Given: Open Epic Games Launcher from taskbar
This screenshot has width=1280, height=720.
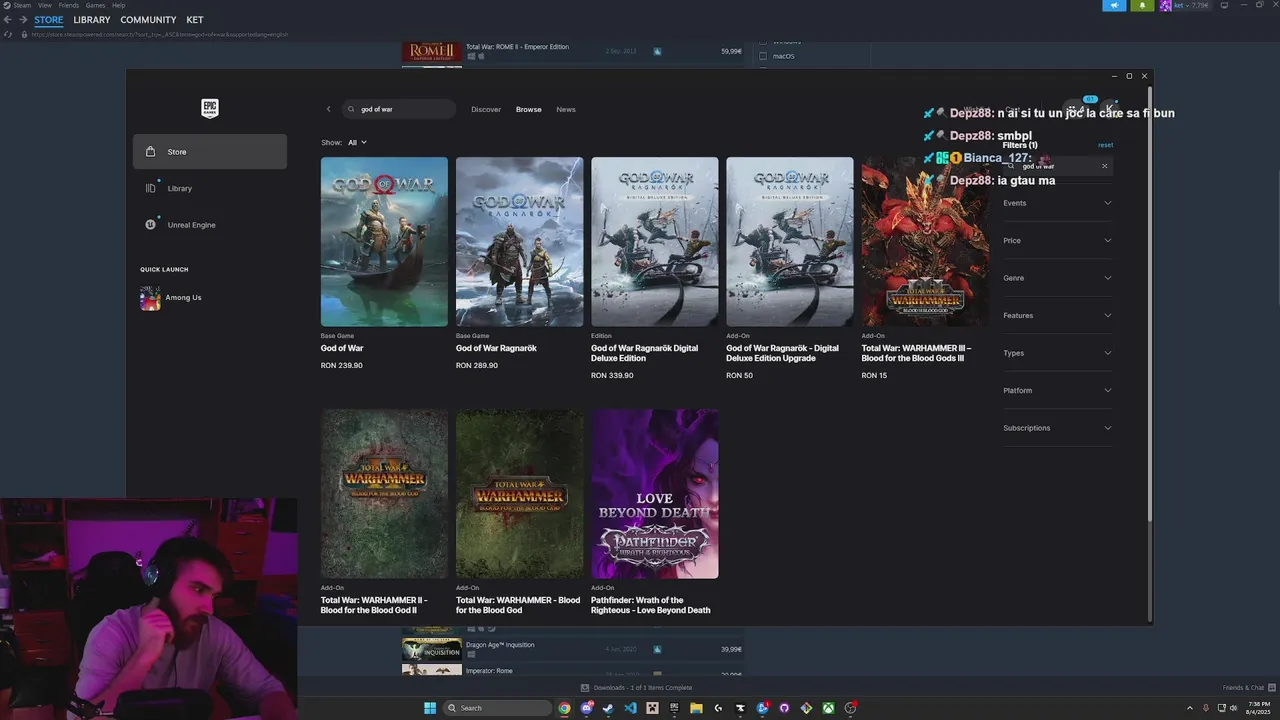Looking at the screenshot, I should [674, 708].
